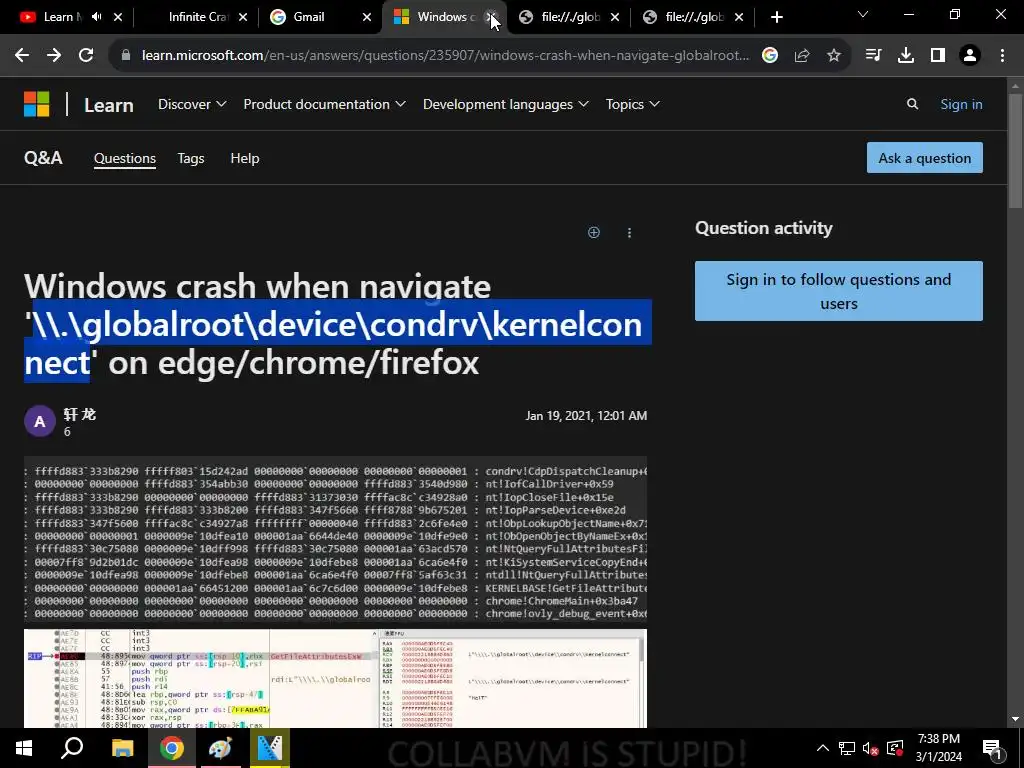Share this page via address bar icon
Screen dimensions: 1024x768
(x=802, y=56)
